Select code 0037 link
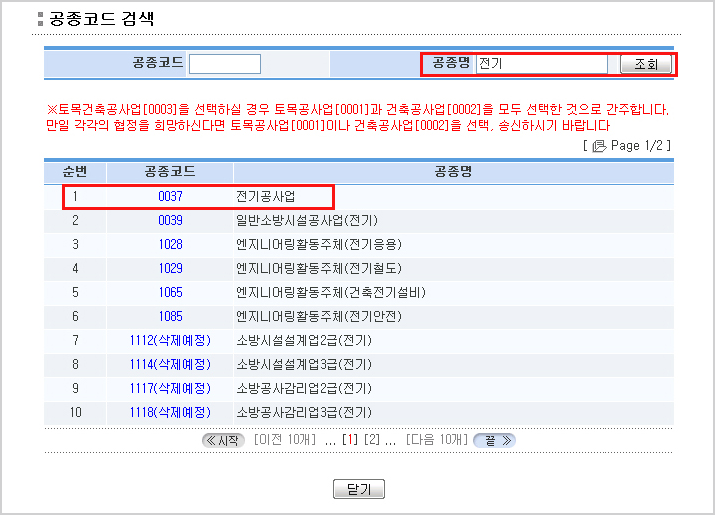Viewport: 715px width, 515px height. point(170,197)
